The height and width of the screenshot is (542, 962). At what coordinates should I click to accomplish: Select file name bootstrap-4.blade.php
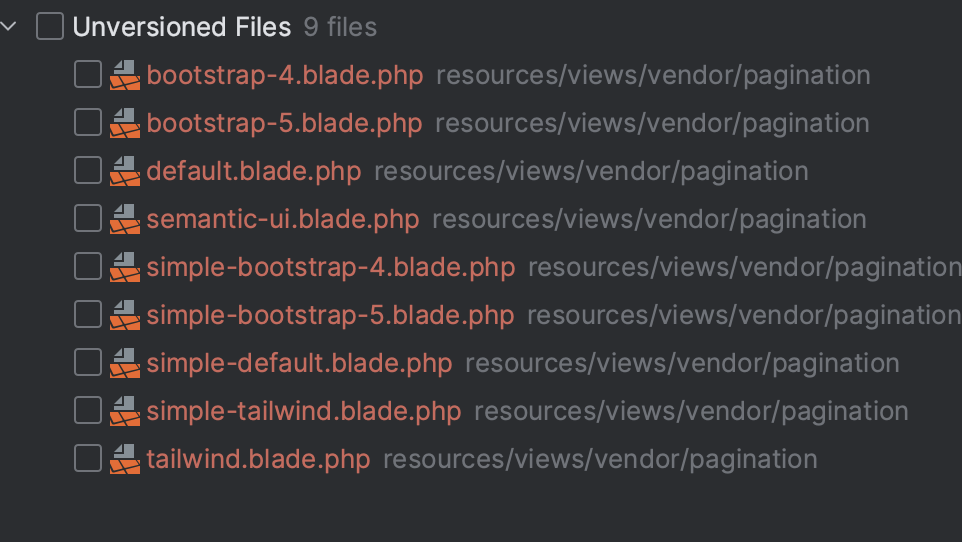285,75
